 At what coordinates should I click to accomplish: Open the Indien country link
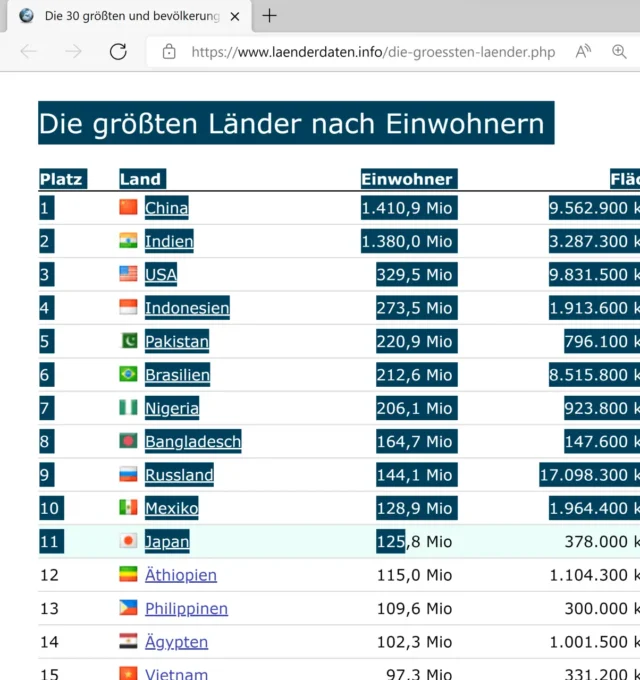pyautogui.click(x=169, y=241)
